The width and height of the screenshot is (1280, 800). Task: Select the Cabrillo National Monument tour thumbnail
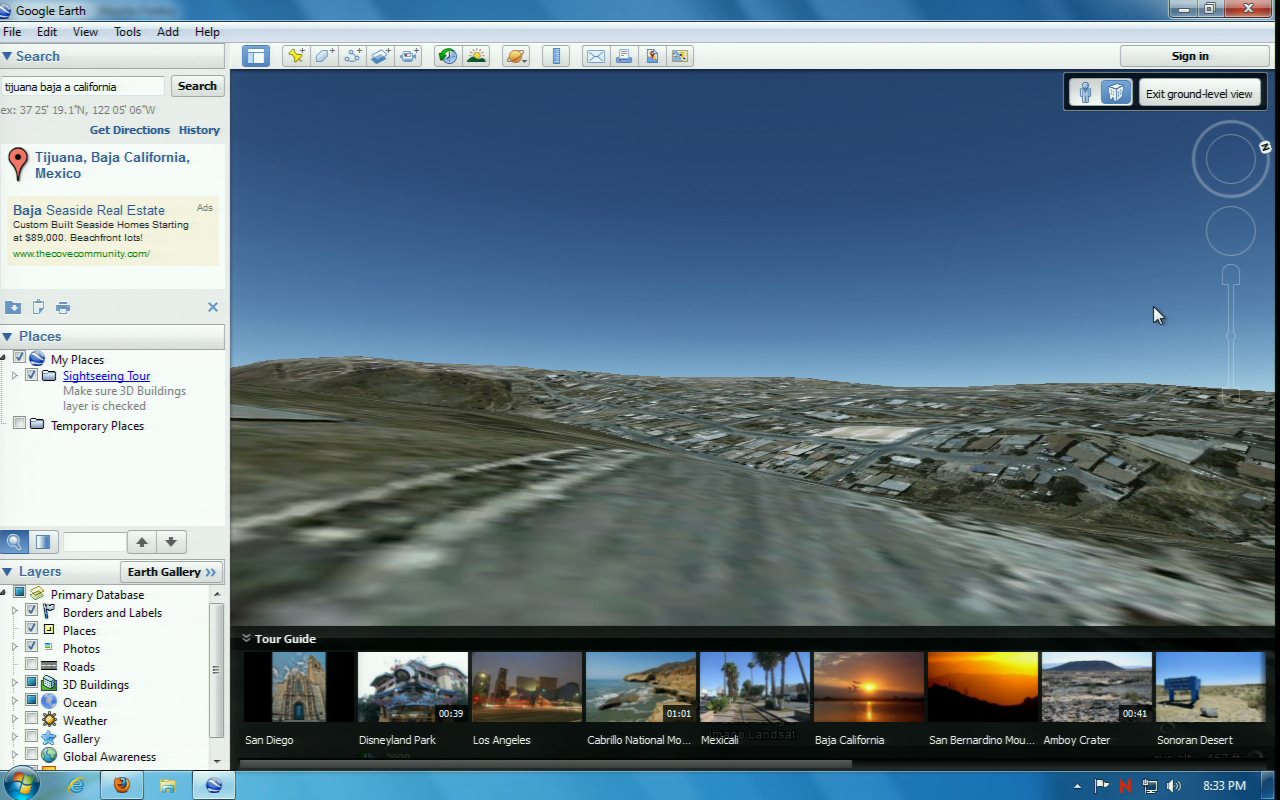[x=640, y=687]
